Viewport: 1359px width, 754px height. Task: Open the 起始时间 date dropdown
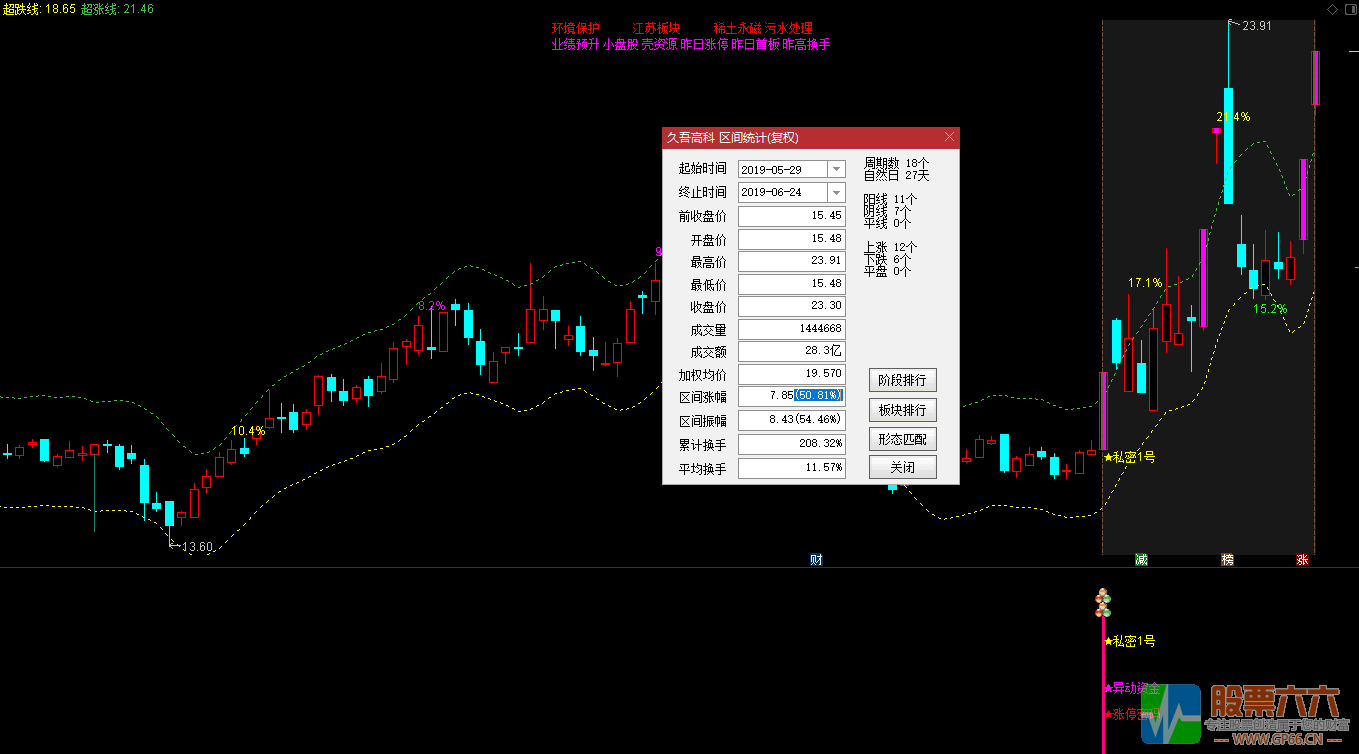838,168
